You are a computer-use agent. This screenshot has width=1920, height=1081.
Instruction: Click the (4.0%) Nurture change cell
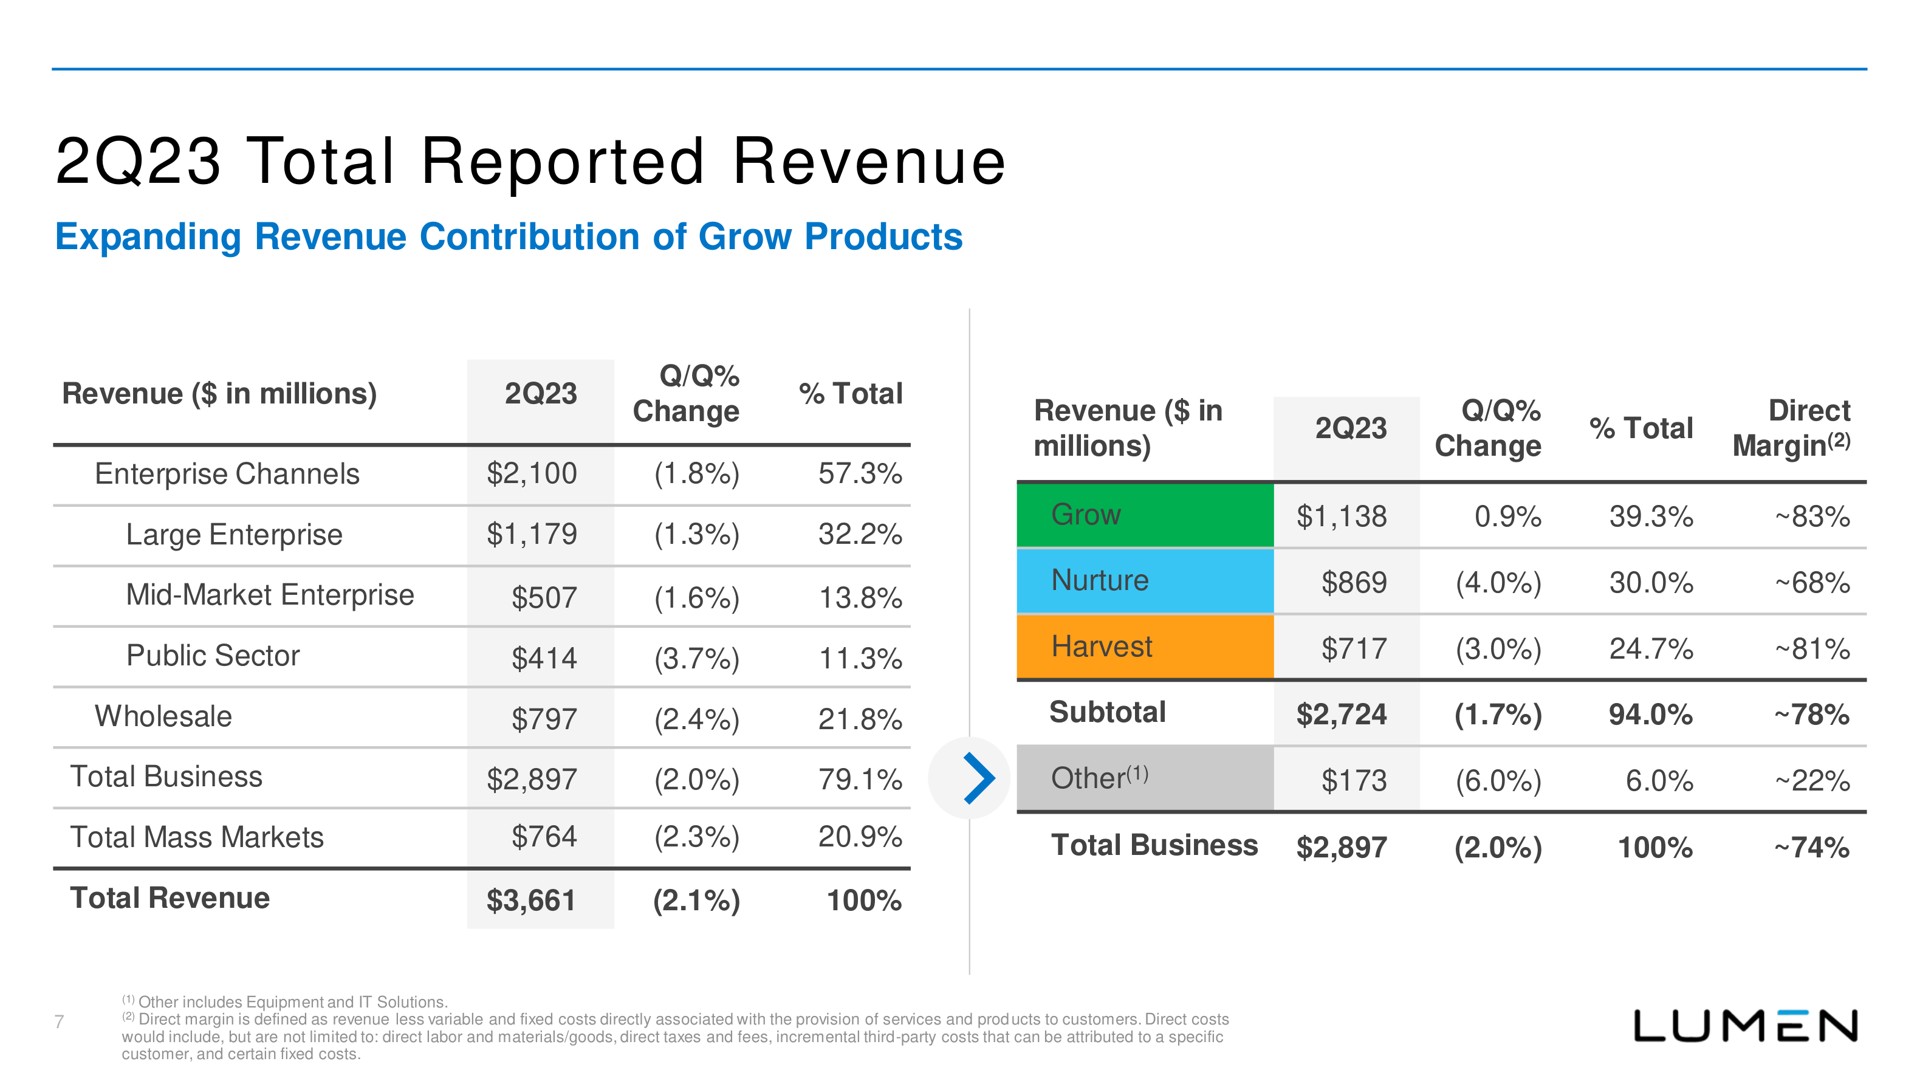1499,583
